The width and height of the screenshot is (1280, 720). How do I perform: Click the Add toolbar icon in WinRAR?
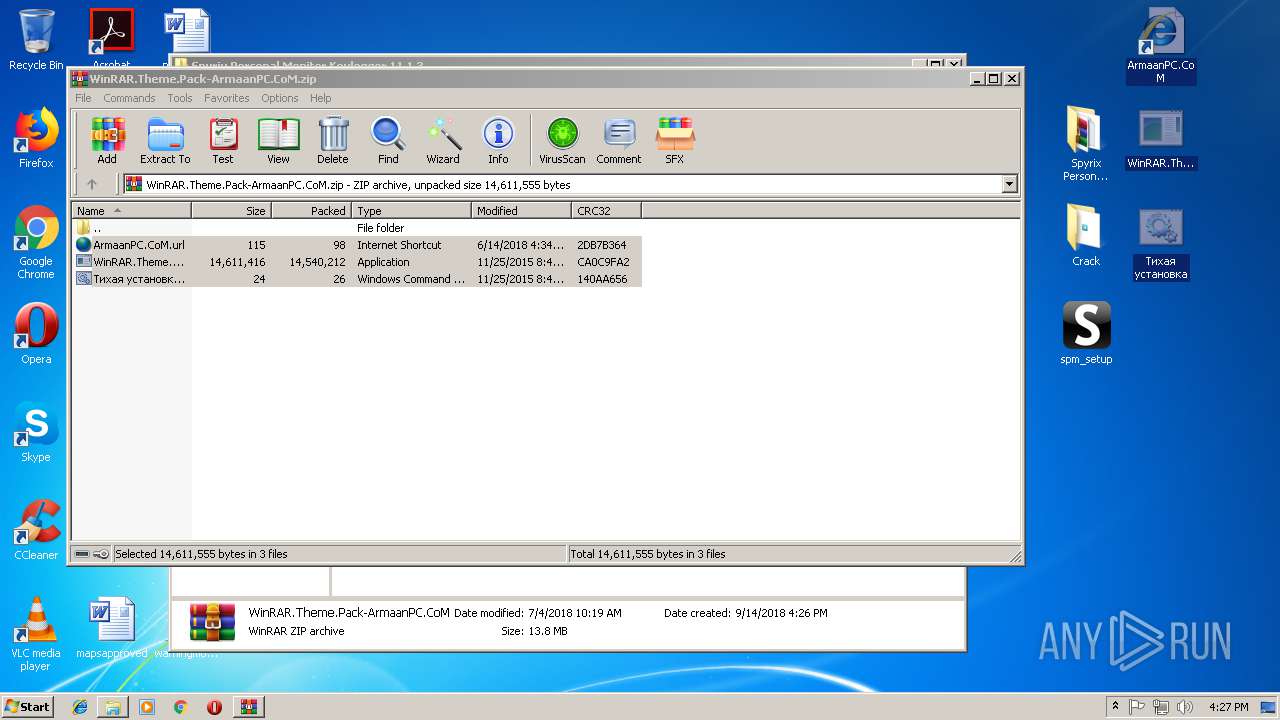pos(107,140)
